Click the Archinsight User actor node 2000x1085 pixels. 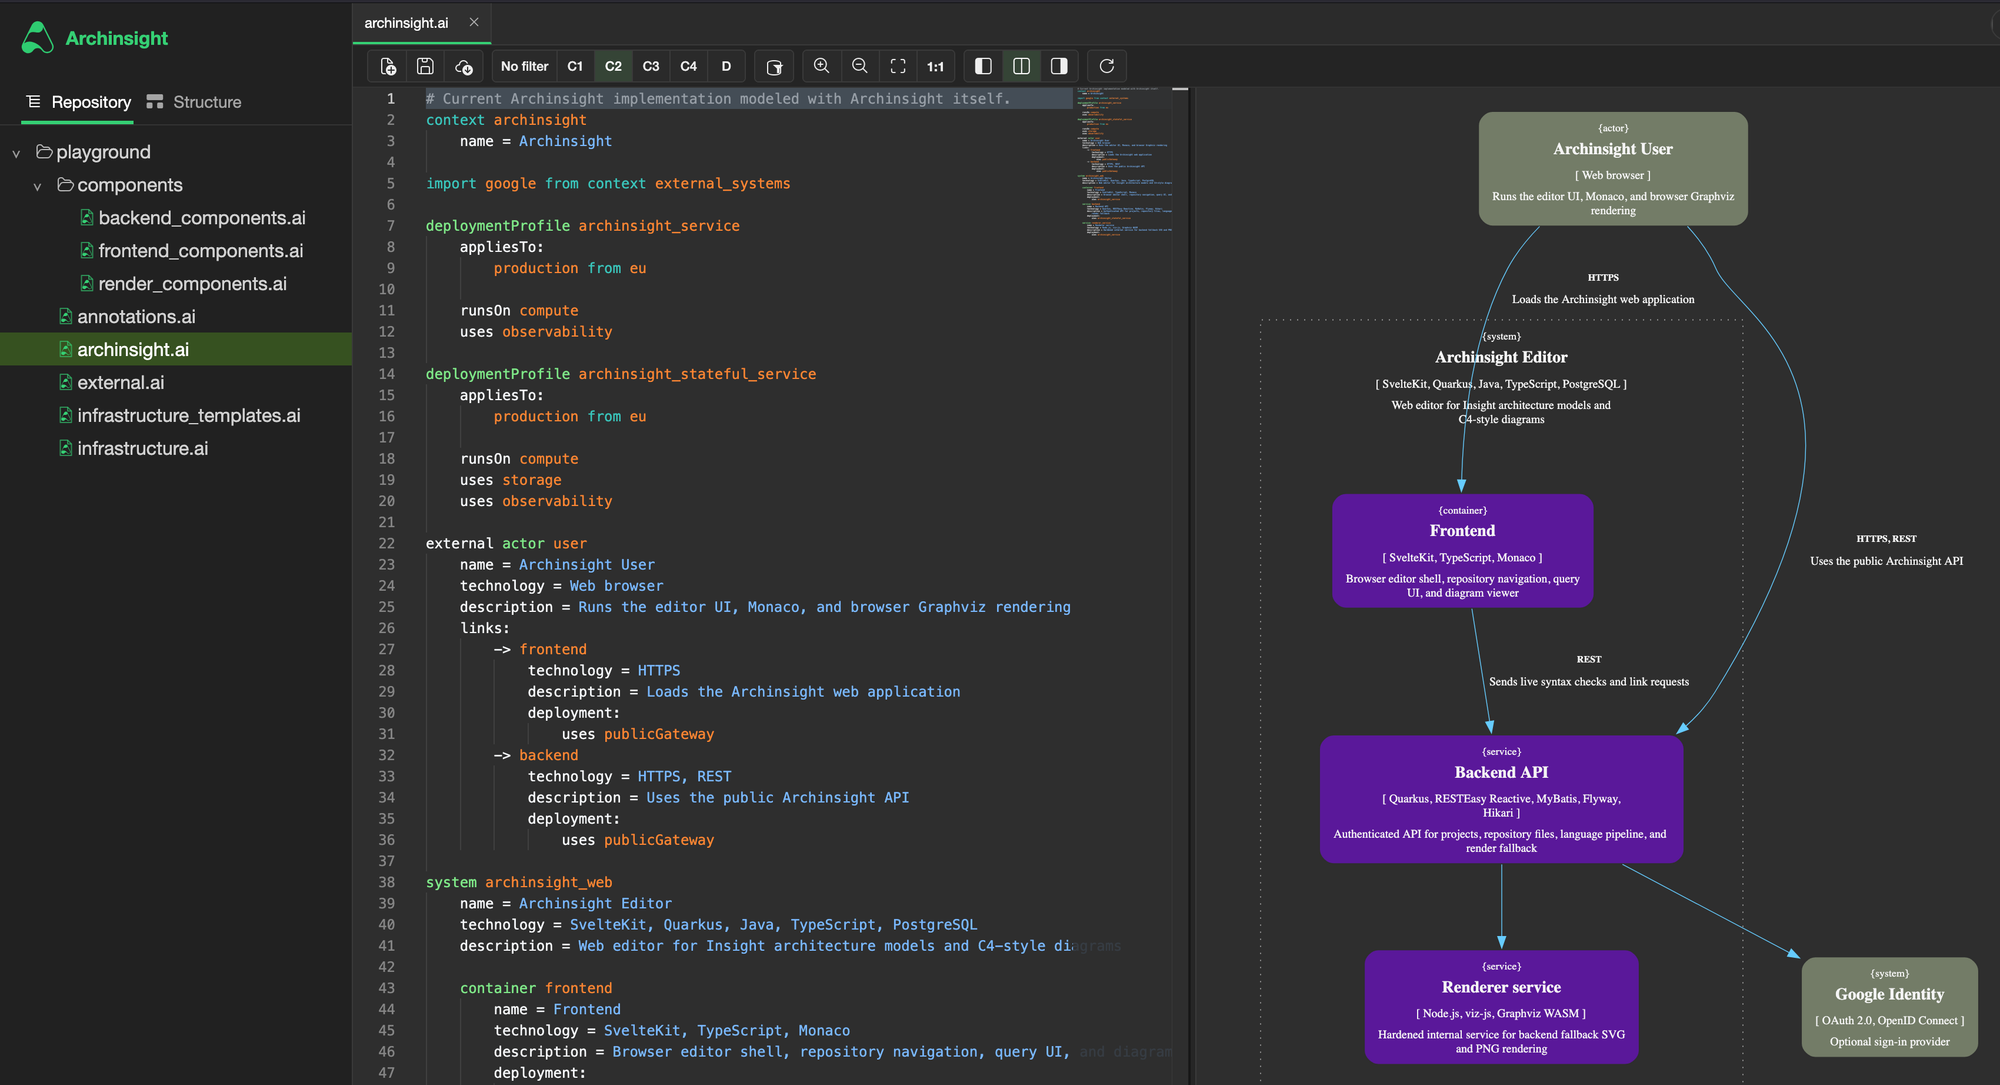pos(1613,168)
